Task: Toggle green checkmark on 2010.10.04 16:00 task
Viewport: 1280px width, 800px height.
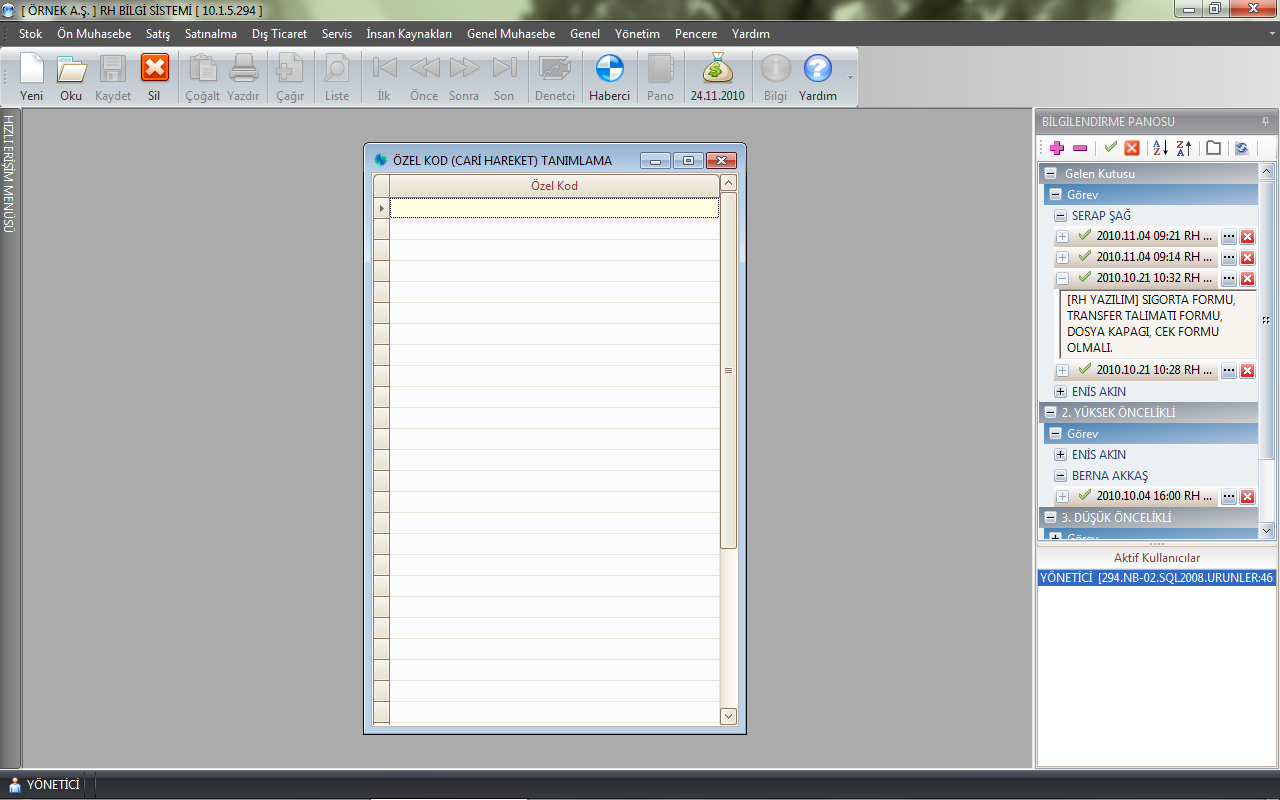Action: point(1085,495)
